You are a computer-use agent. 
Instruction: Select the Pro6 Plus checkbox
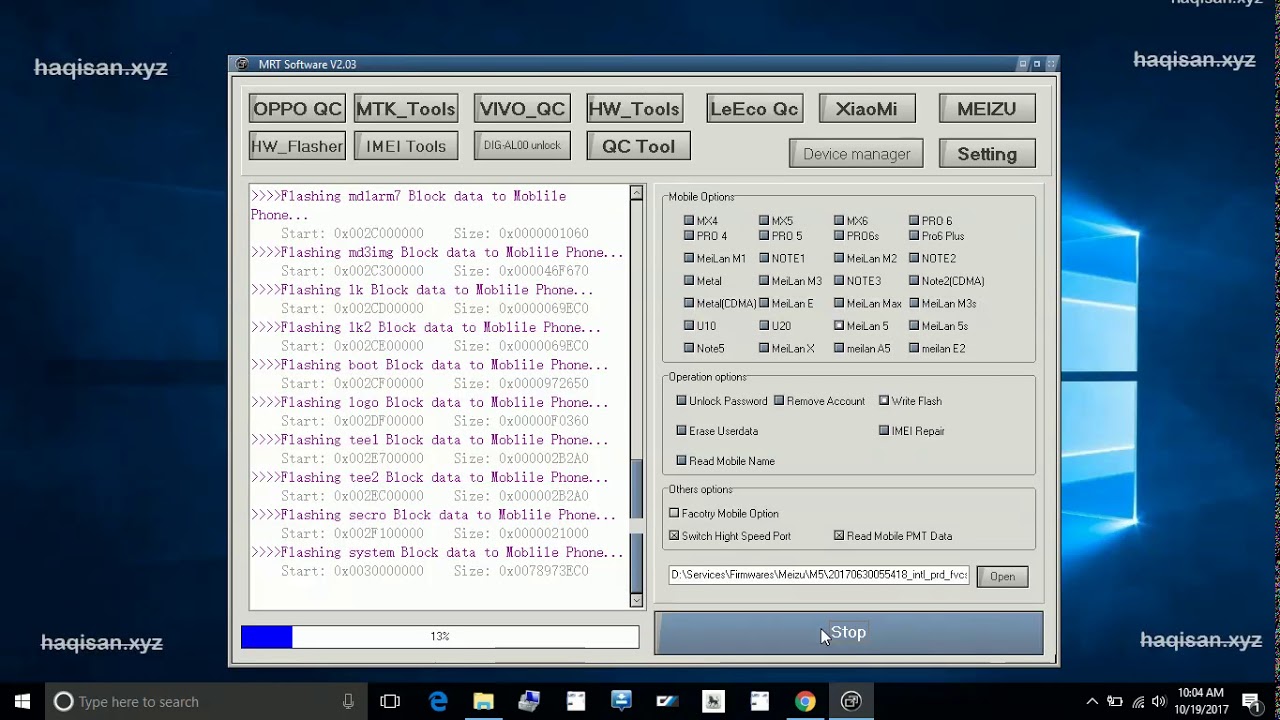pos(914,236)
